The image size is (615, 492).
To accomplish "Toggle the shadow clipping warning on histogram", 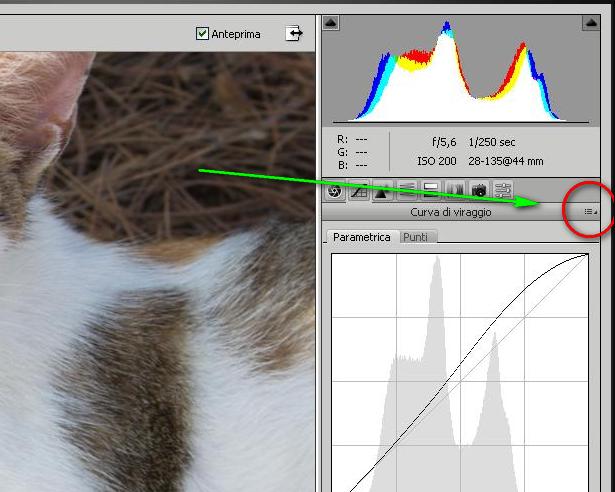I will click(x=333, y=23).
